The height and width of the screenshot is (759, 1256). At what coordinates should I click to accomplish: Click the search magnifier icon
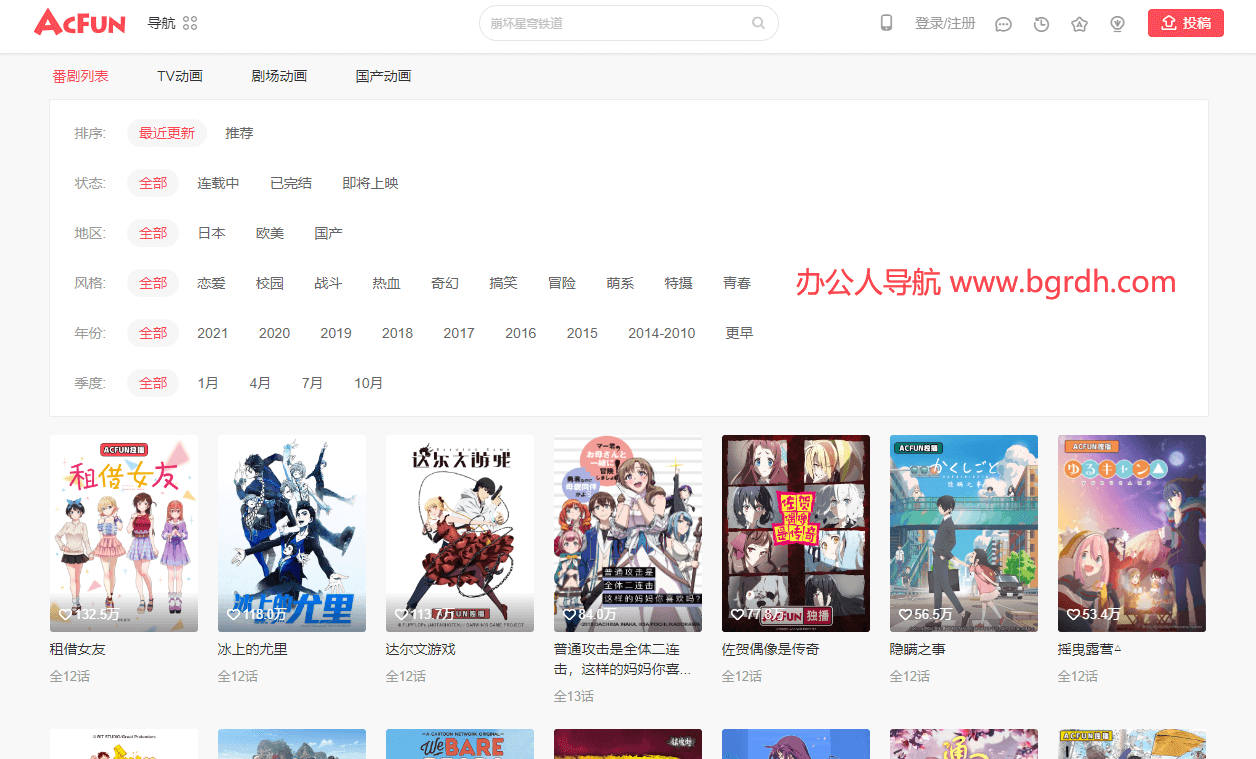(757, 21)
